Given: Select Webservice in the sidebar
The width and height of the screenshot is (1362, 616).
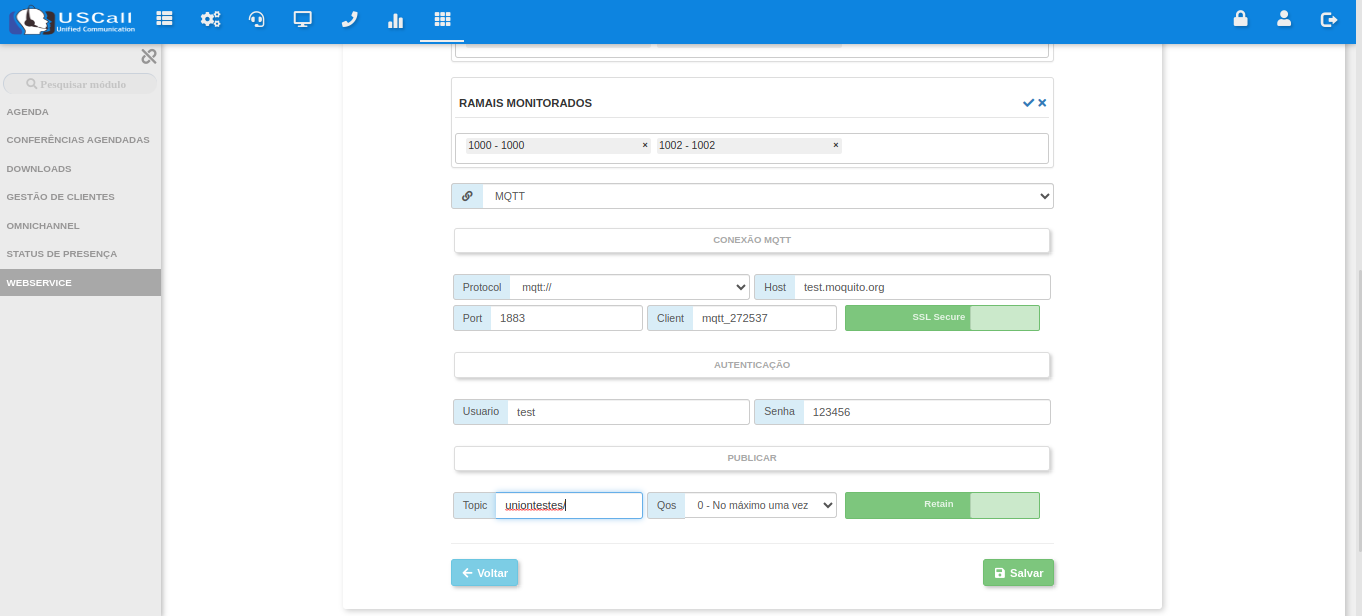Looking at the screenshot, I should 80,283.
